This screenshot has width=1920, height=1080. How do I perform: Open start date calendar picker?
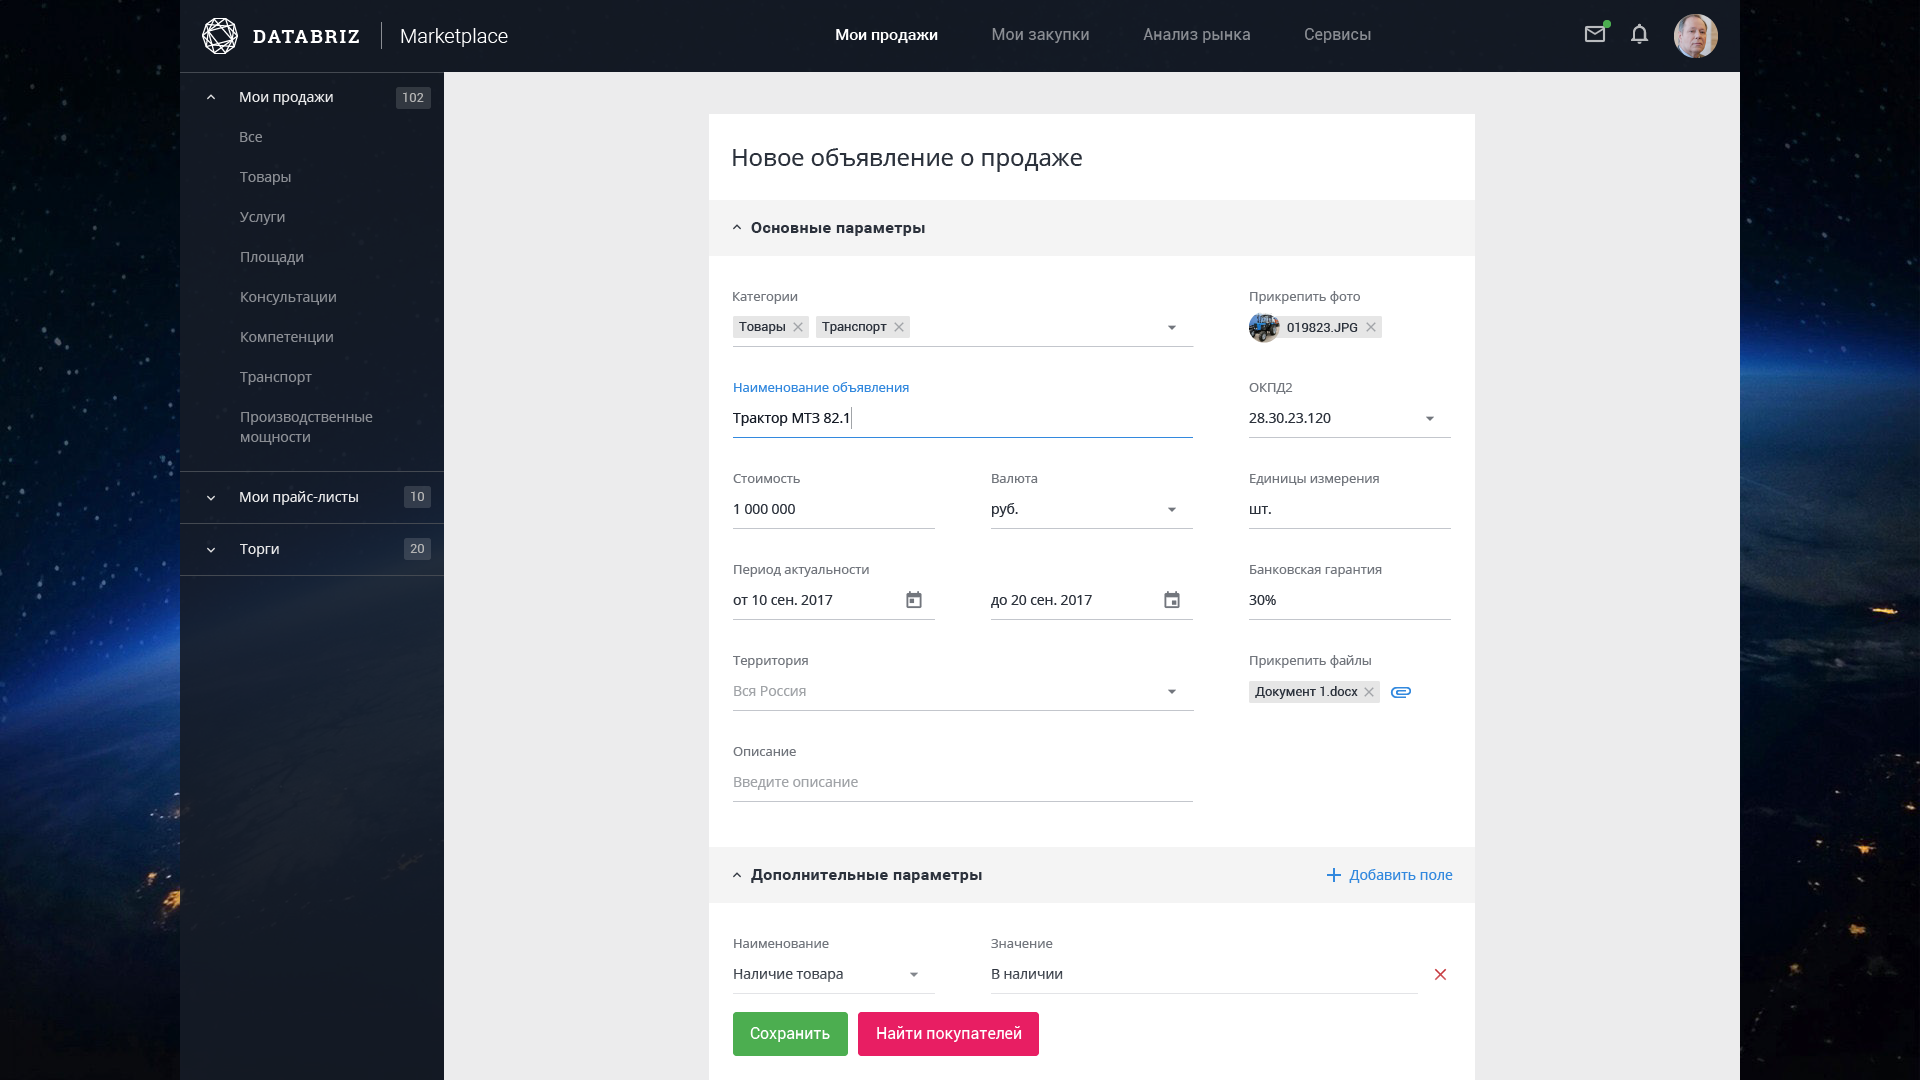click(913, 600)
